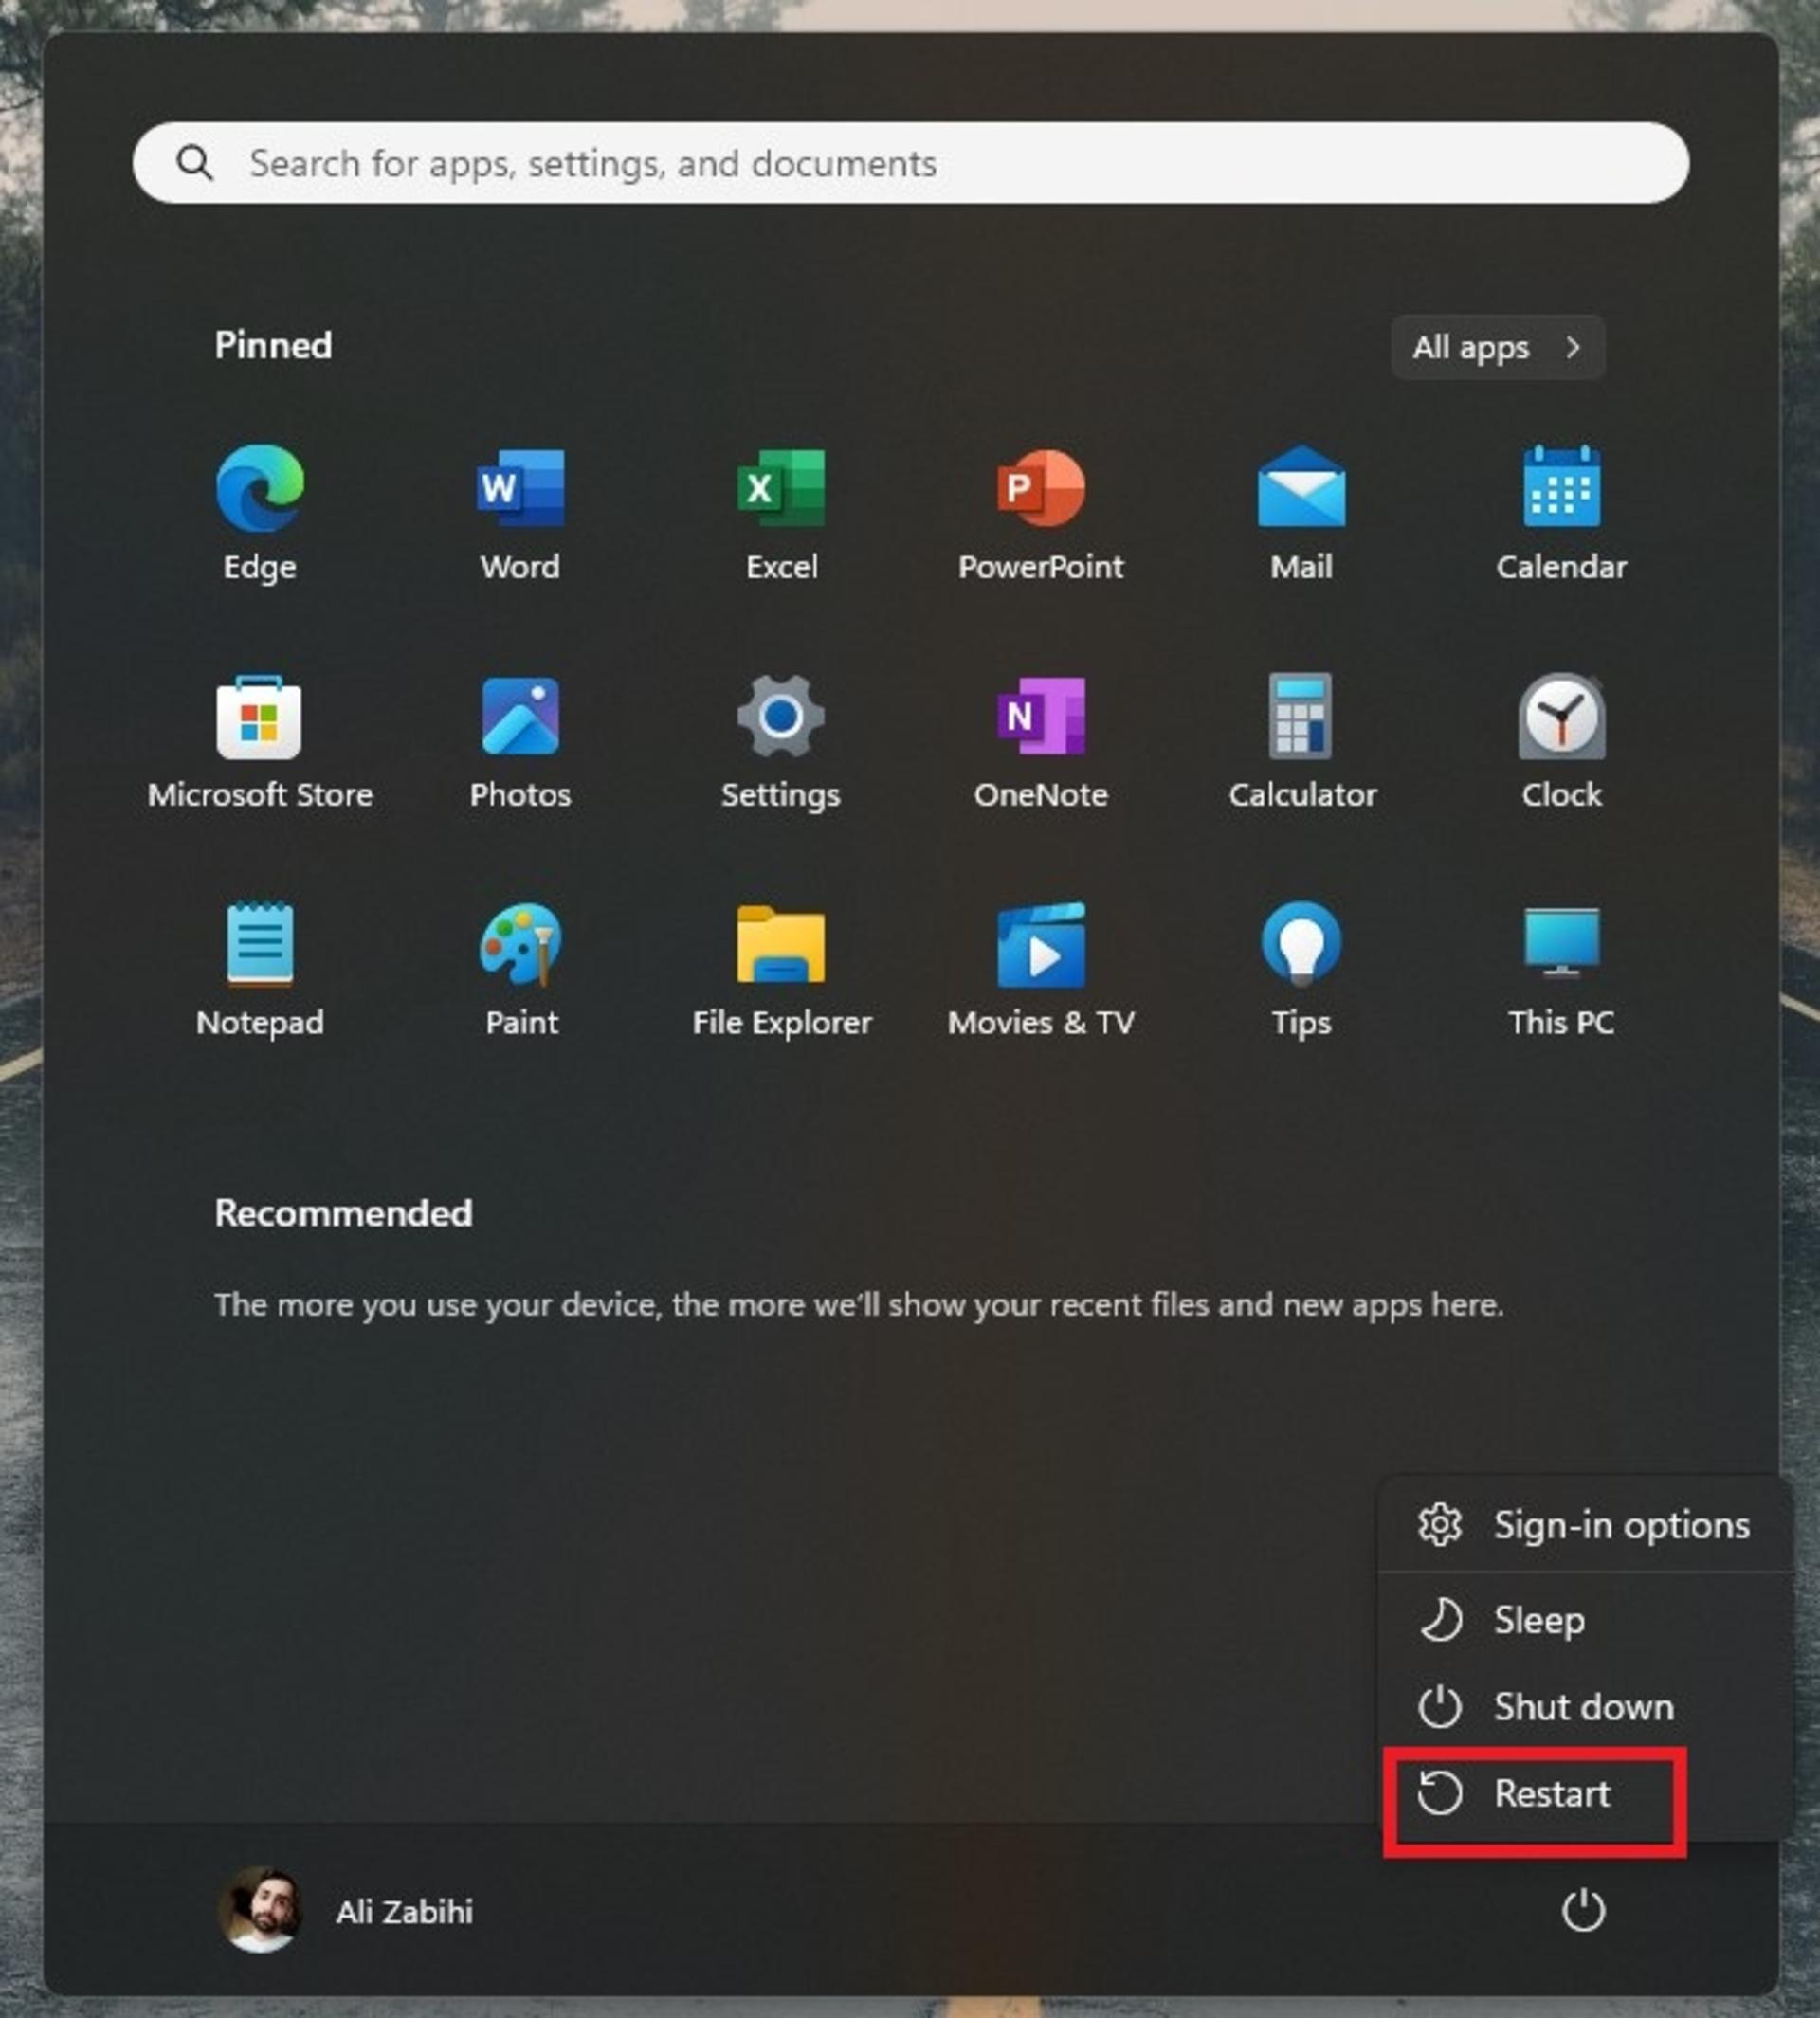1820x2018 pixels.
Task: Launch OneNote
Action: pos(1041,742)
